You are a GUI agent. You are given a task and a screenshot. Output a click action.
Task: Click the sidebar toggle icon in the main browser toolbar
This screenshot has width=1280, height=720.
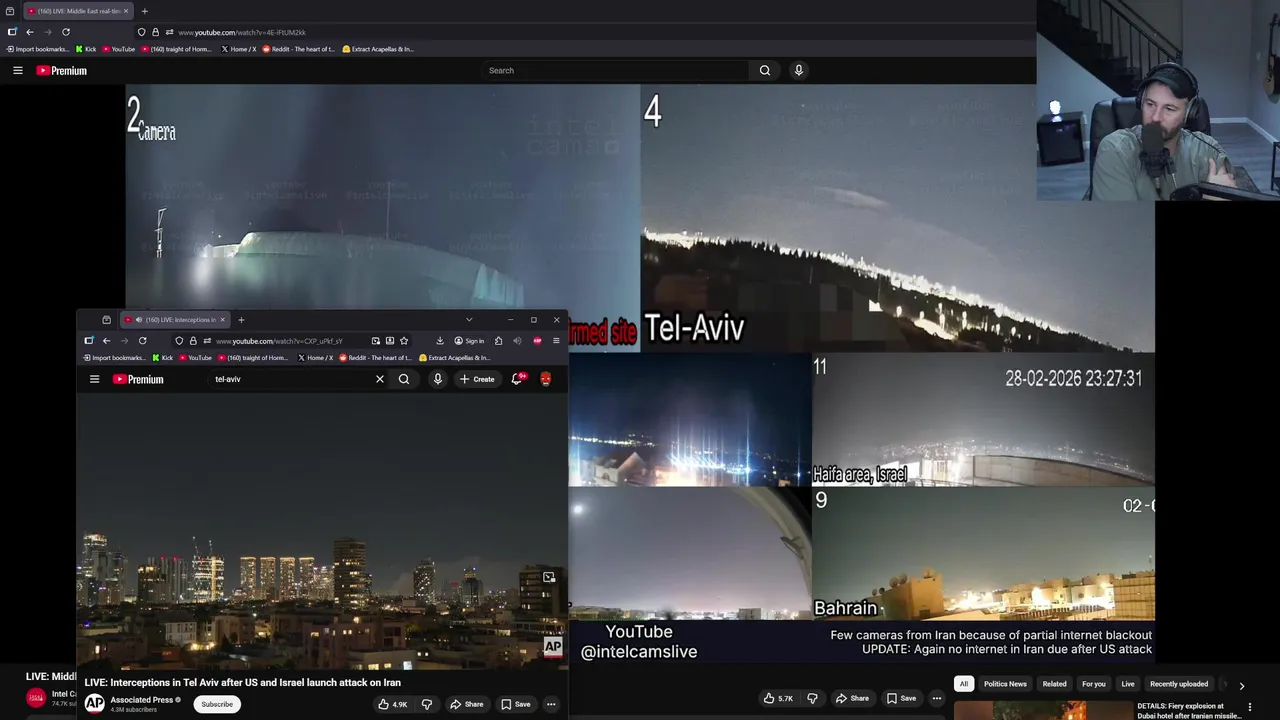[11, 32]
